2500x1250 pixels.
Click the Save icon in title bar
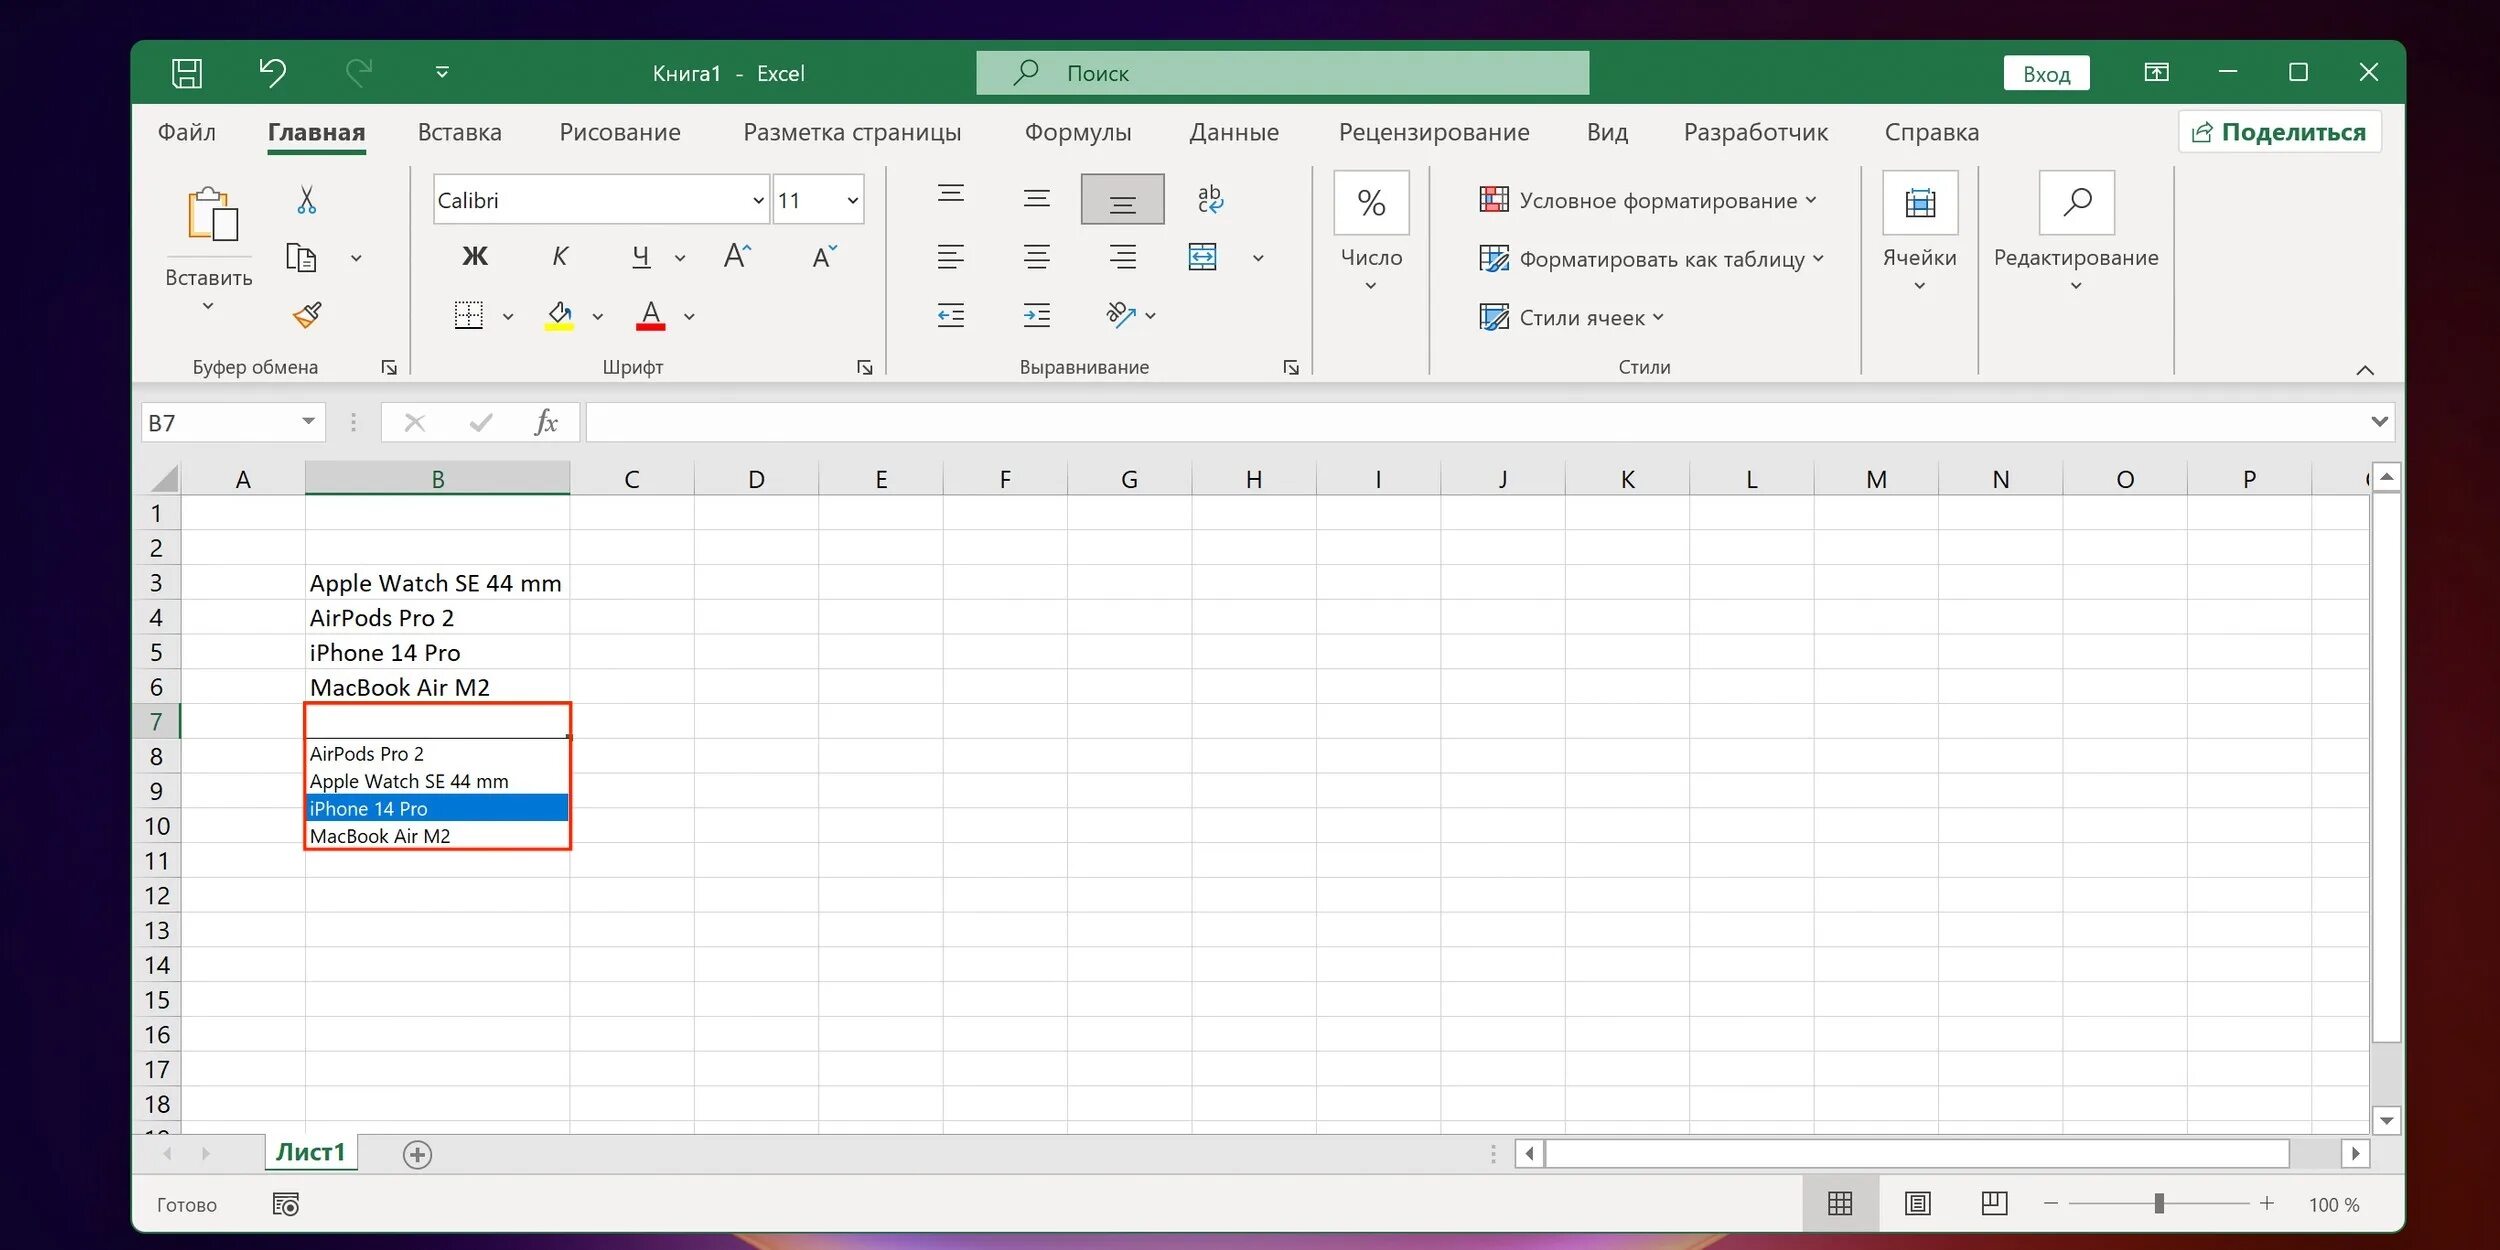(x=187, y=73)
